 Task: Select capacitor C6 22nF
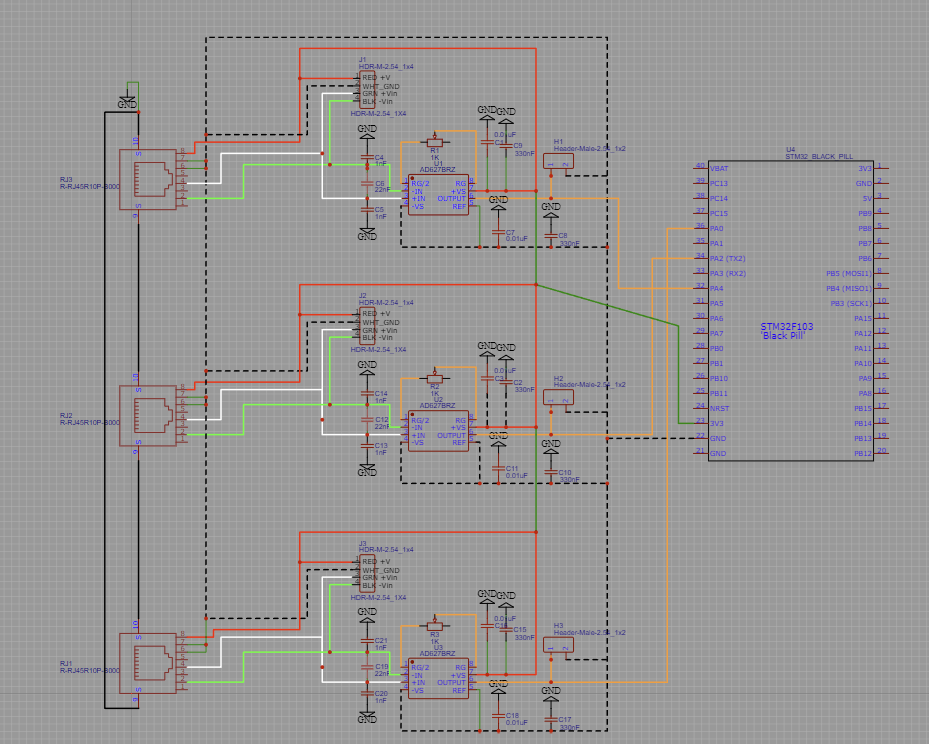tap(367, 184)
